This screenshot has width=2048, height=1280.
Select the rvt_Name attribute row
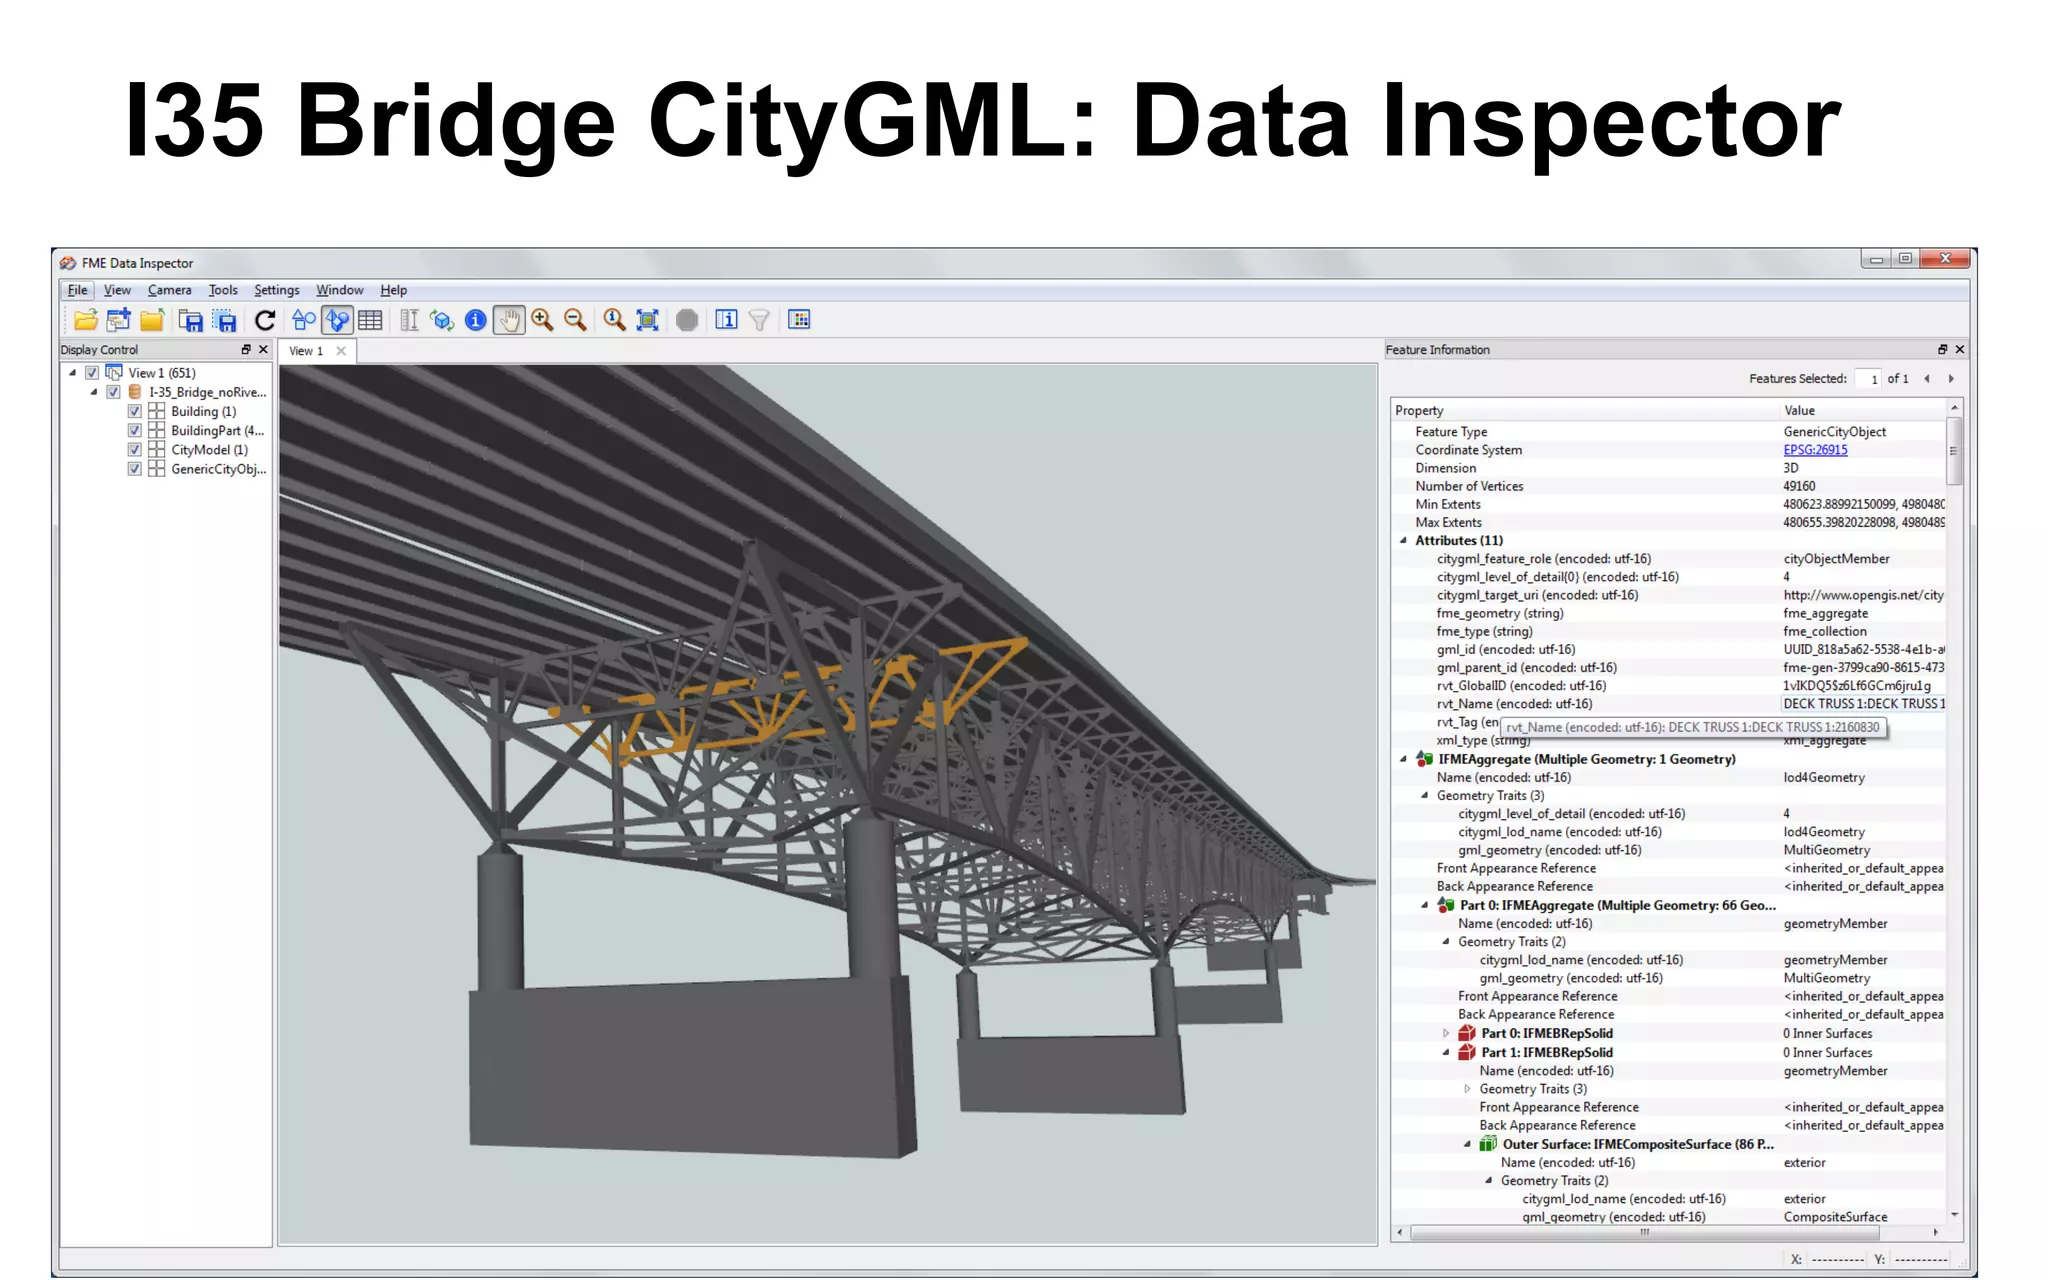coord(1668,704)
